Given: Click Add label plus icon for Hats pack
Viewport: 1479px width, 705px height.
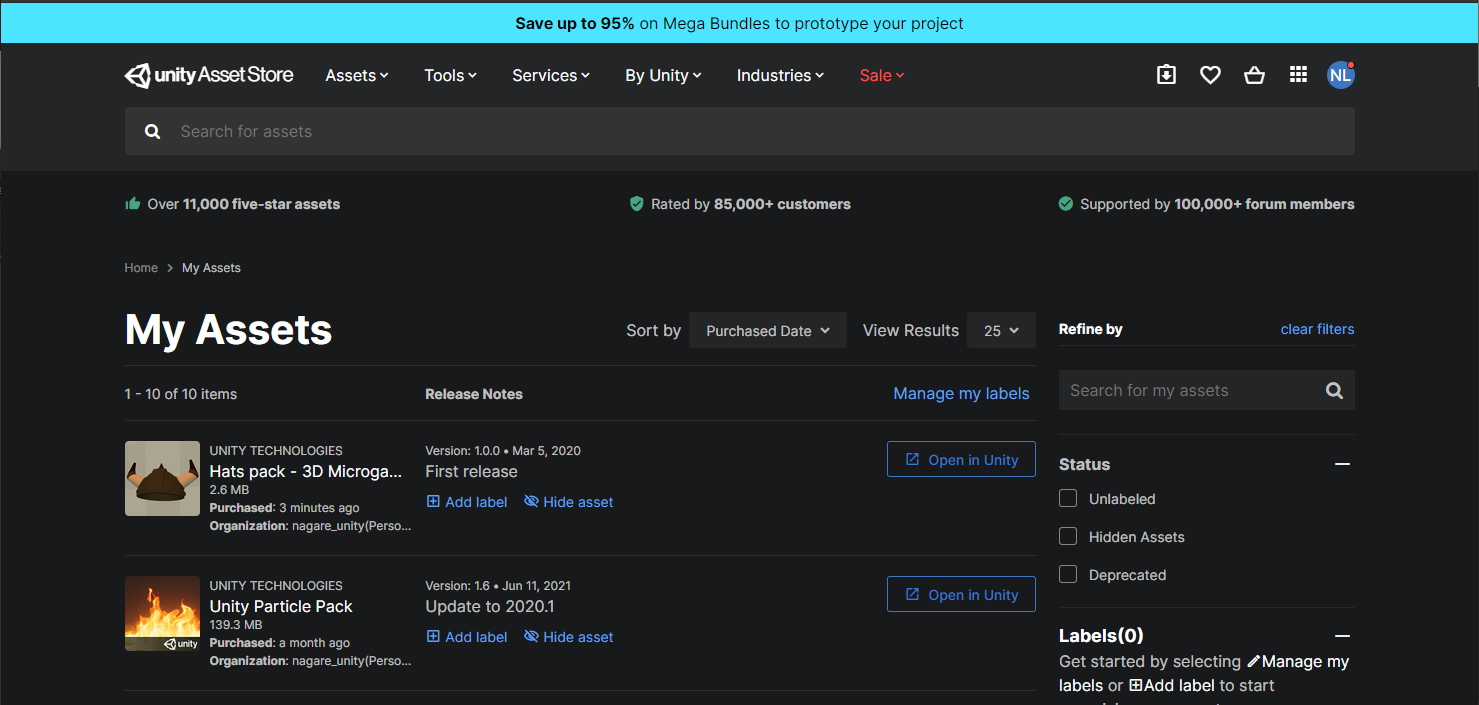Looking at the screenshot, I should coord(433,502).
